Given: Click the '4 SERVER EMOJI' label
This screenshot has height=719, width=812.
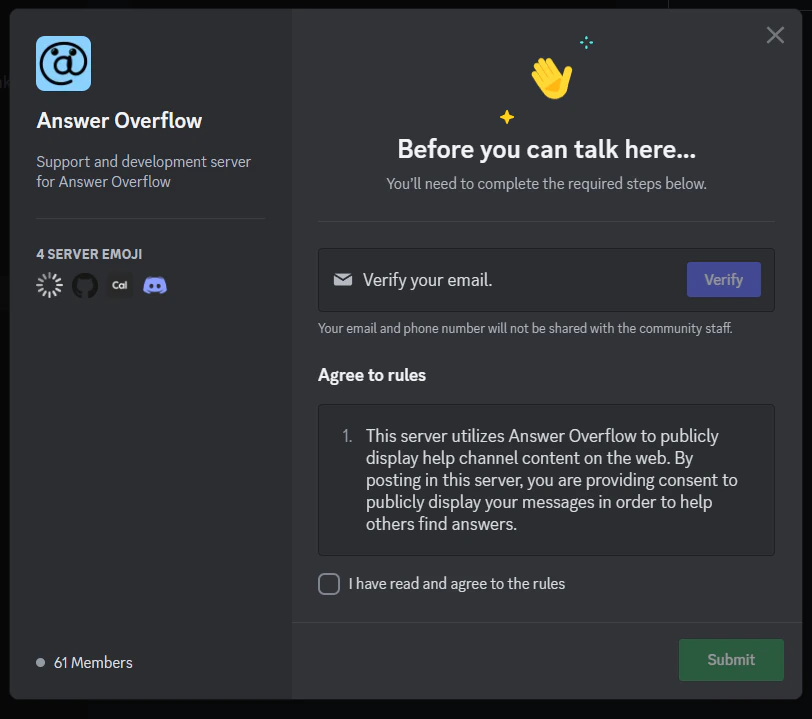Looking at the screenshot, I should (x=89, y=254).
